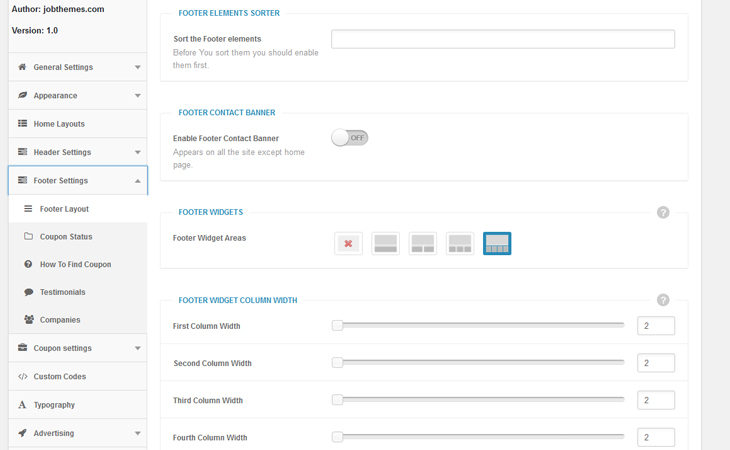Select the three-column footer widget layout

click(460, 243)
